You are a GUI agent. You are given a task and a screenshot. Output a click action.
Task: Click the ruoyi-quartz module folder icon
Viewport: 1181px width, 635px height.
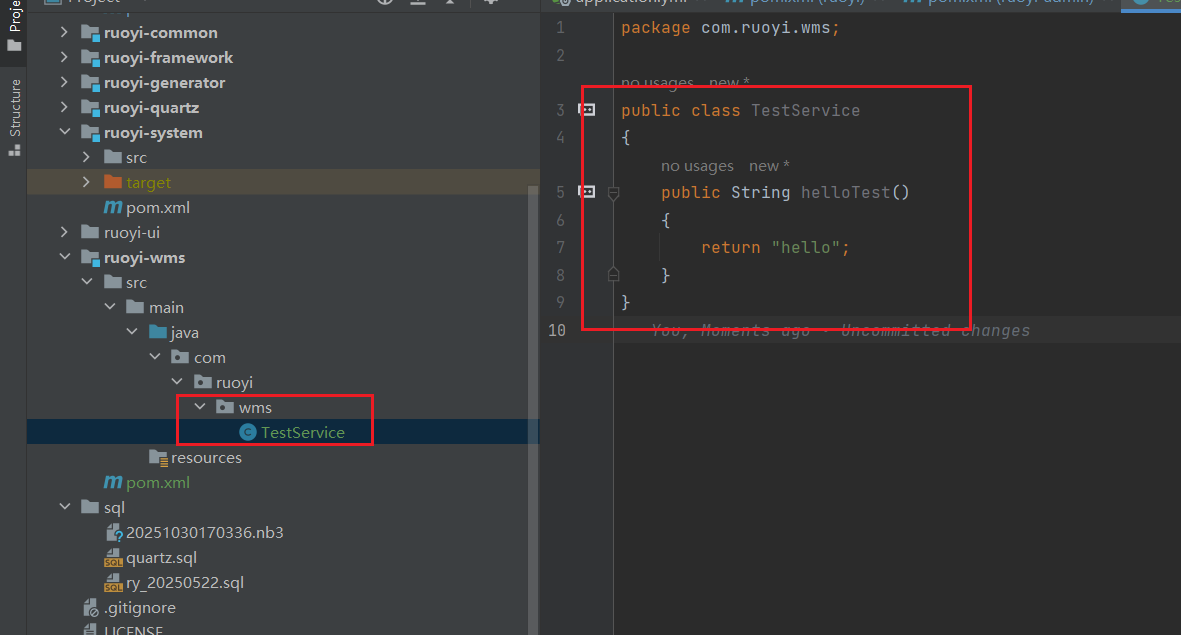pos(90,108)
